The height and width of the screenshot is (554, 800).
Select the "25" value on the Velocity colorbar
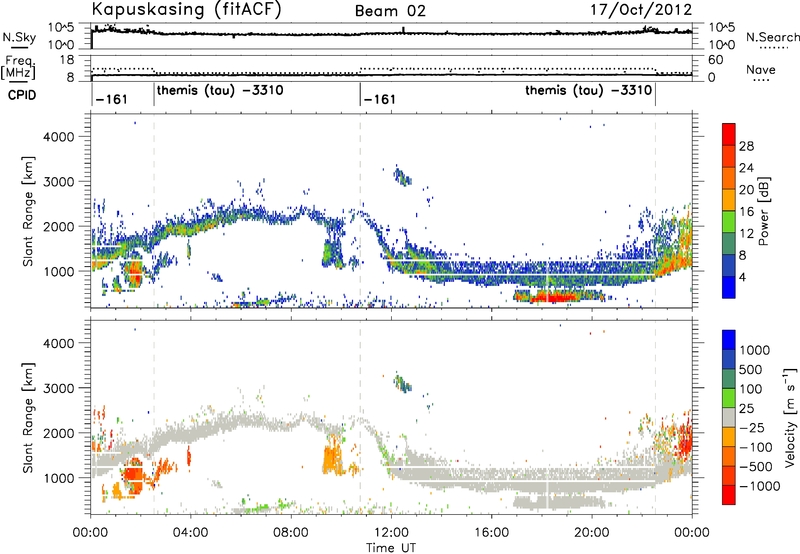pos(747,408)
